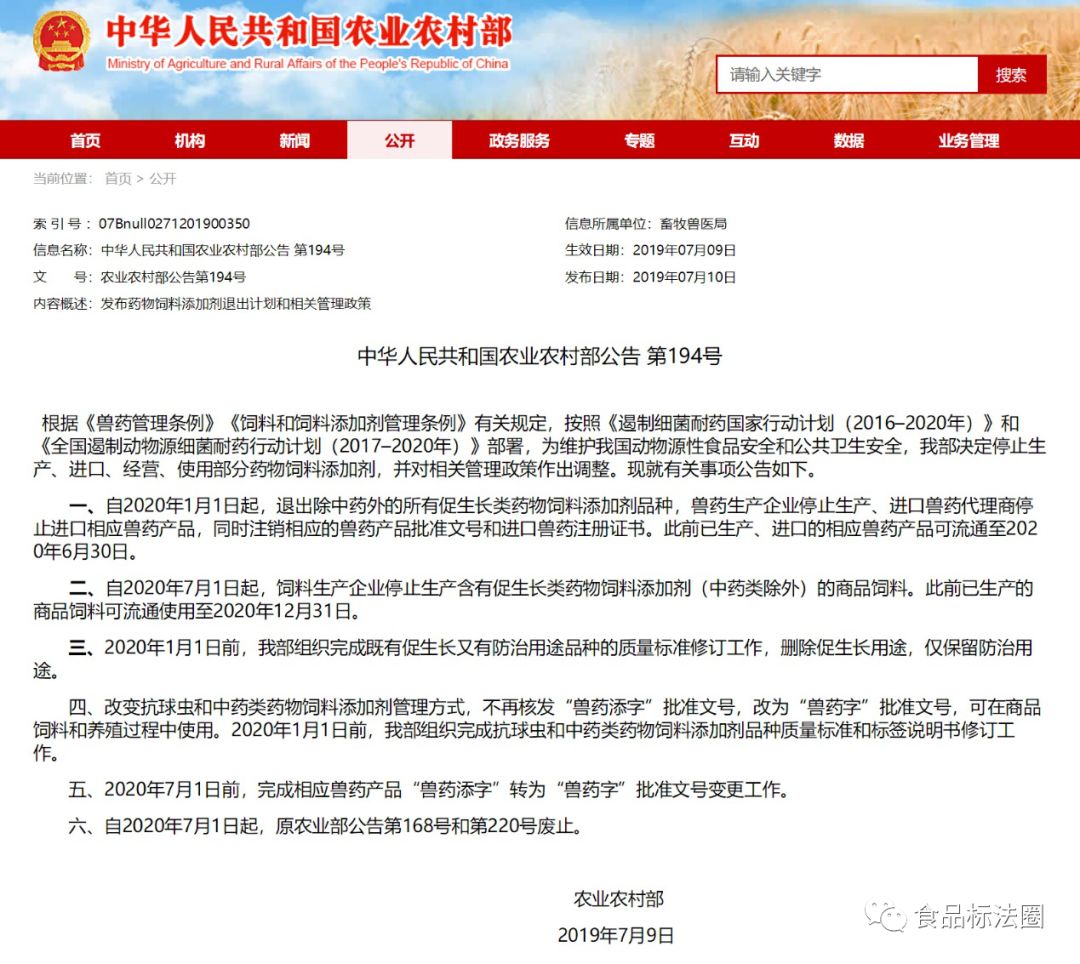Screen dimensions: 1080x964
Task: Click the 公开 breadcrumb link
Action: (163, 179)
